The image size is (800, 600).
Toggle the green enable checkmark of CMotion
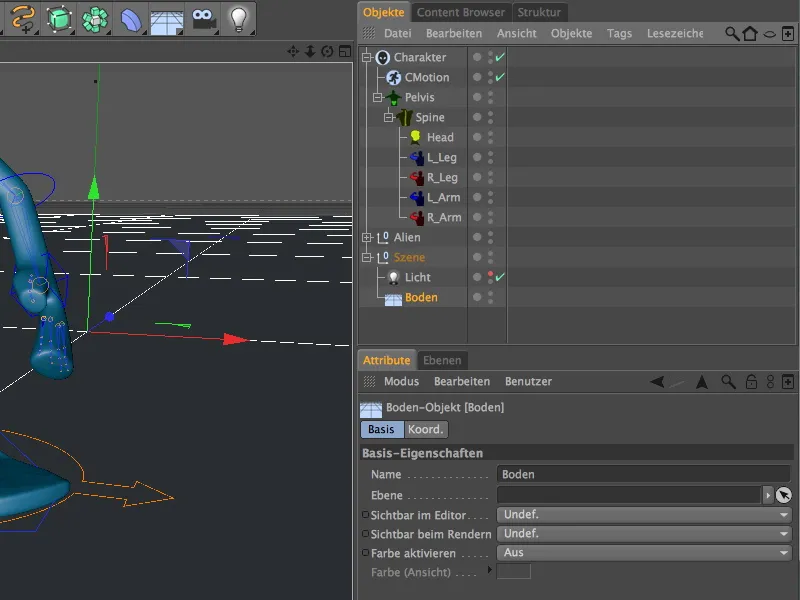click(500, 77)
